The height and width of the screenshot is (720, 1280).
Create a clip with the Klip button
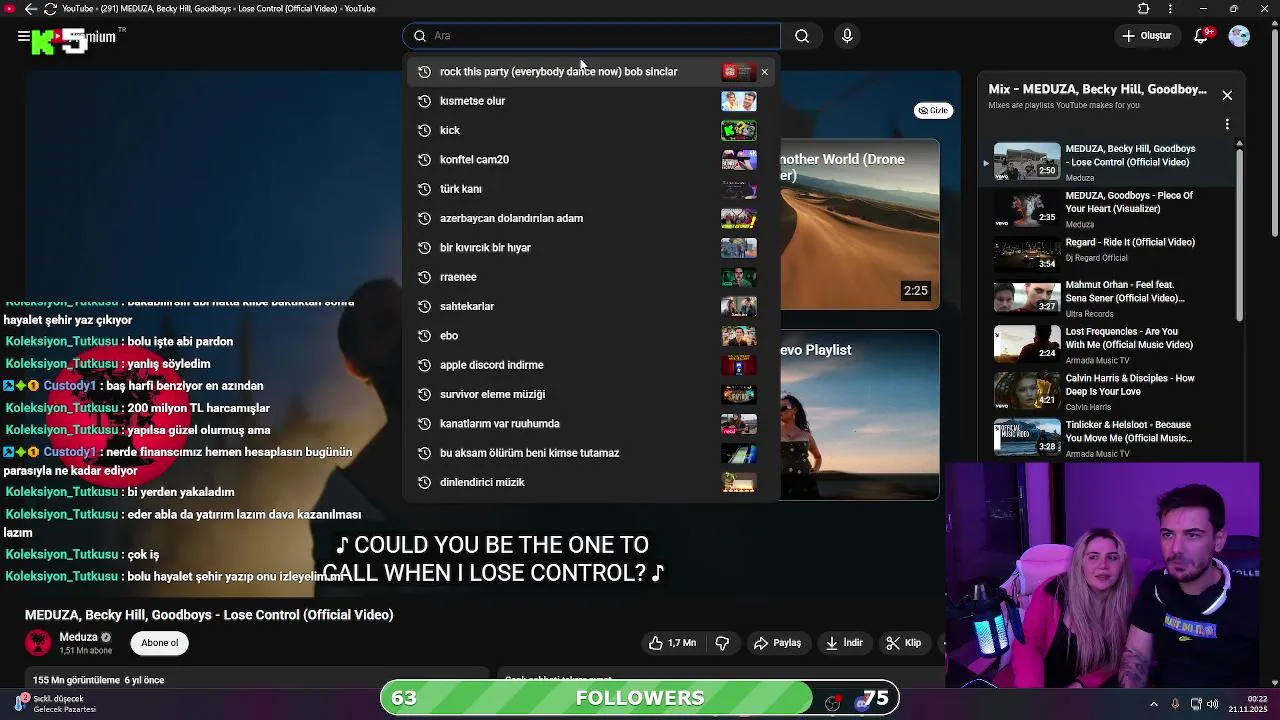click(904, 643)
